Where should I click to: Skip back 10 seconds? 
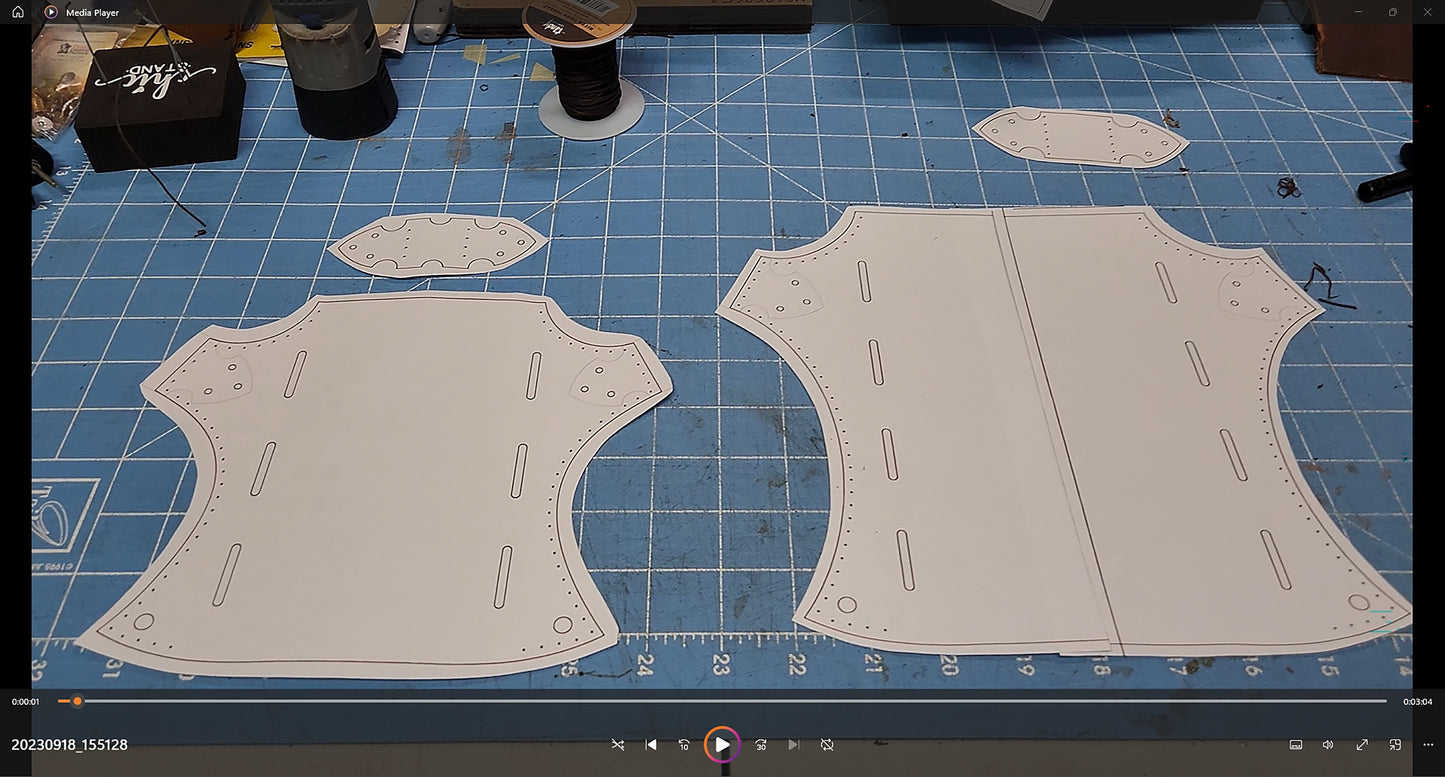click(684, 745)
